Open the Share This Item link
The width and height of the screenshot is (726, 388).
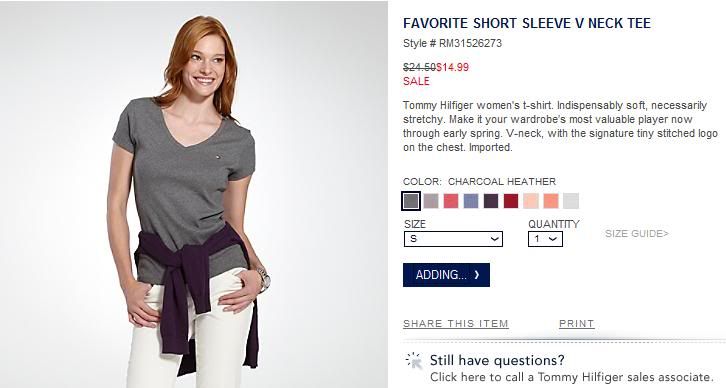pos(456,324)
